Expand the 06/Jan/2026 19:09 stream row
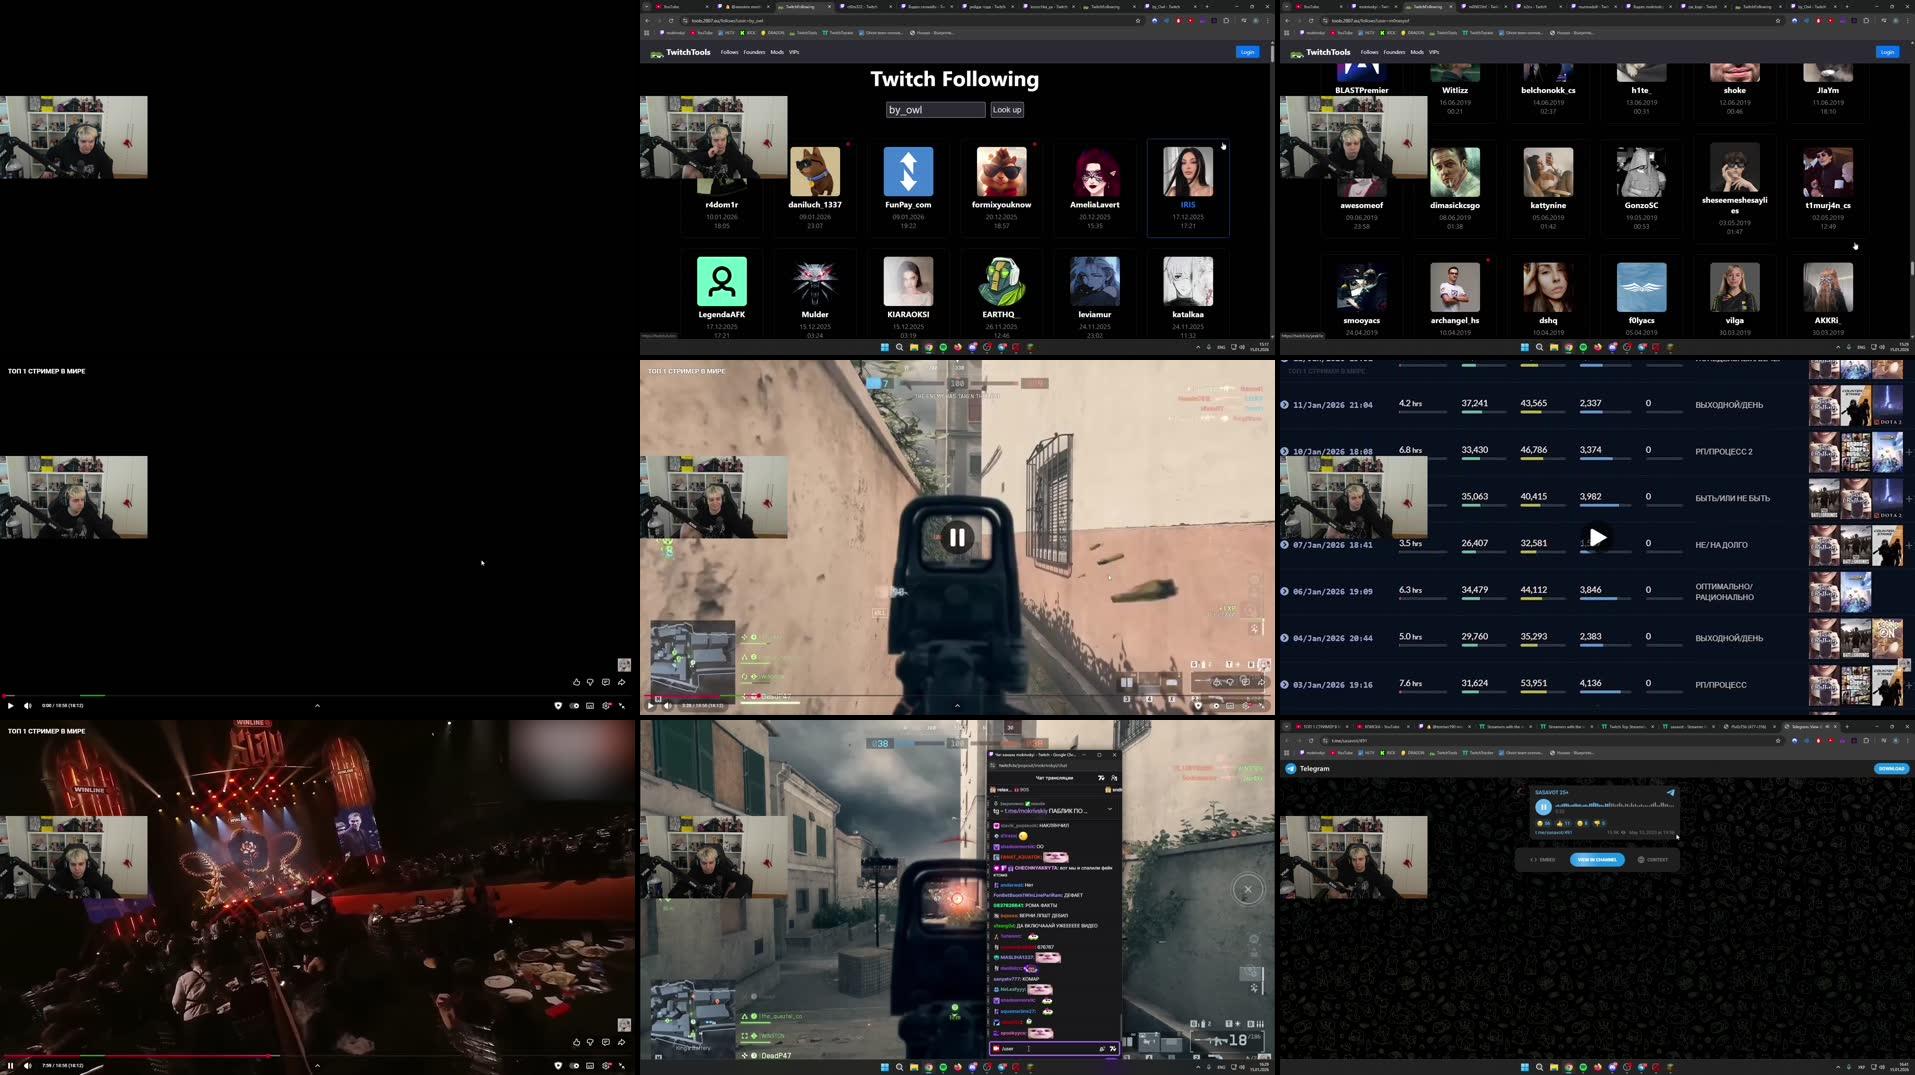Image resolution: width=1915 pixels, height=1075 pixels. (1284, 591)
